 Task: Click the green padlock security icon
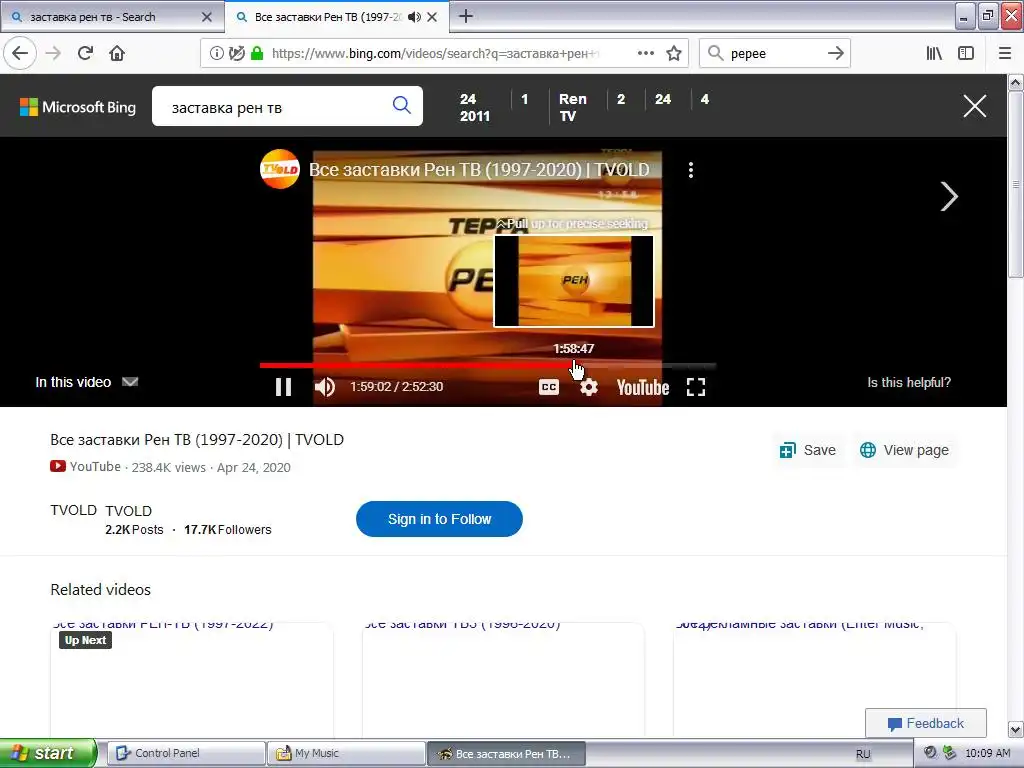click(x=257, y=54)
